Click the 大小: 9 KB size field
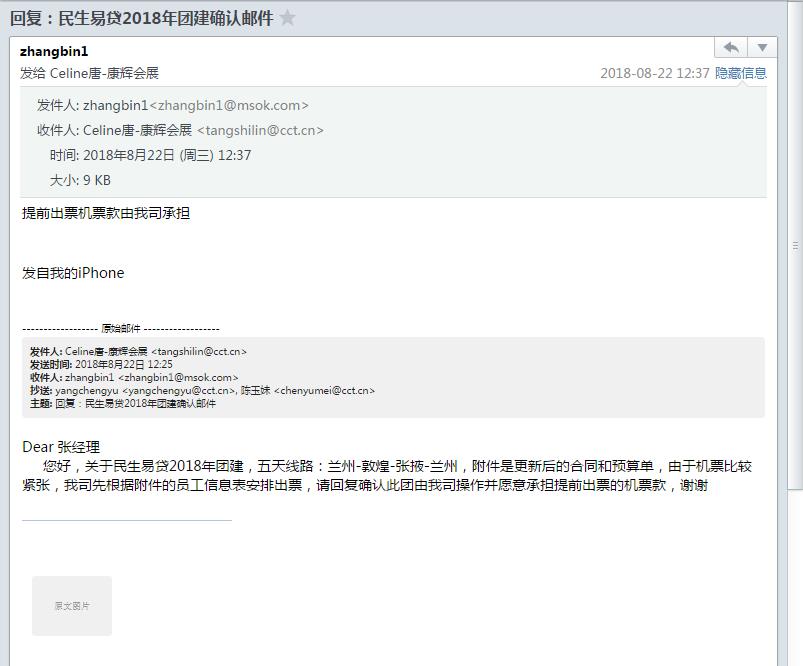 80,180
